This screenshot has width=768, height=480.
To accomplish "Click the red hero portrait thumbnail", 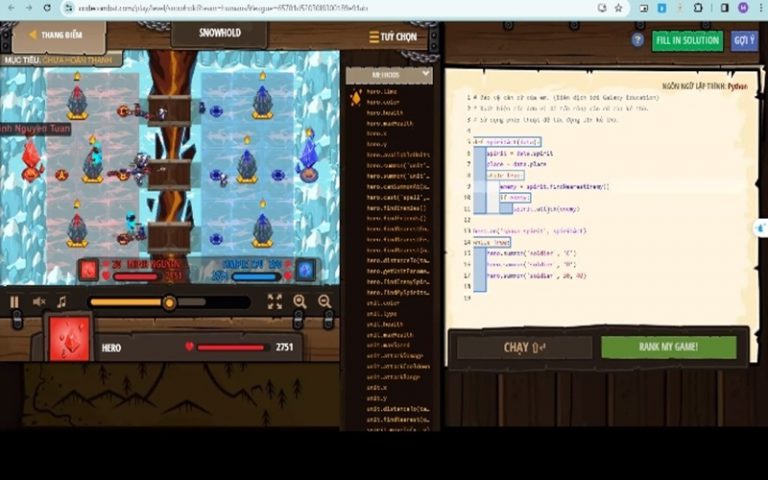I will [69, 339].
